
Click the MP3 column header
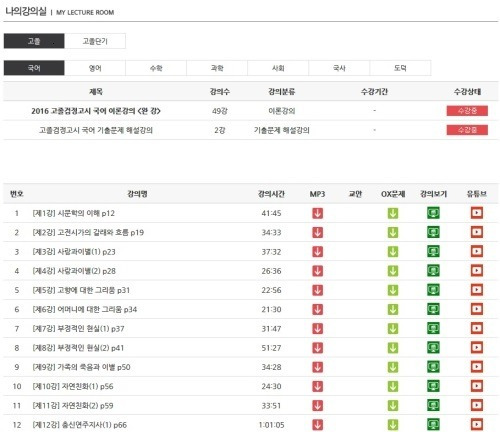[x=317, y=194]
